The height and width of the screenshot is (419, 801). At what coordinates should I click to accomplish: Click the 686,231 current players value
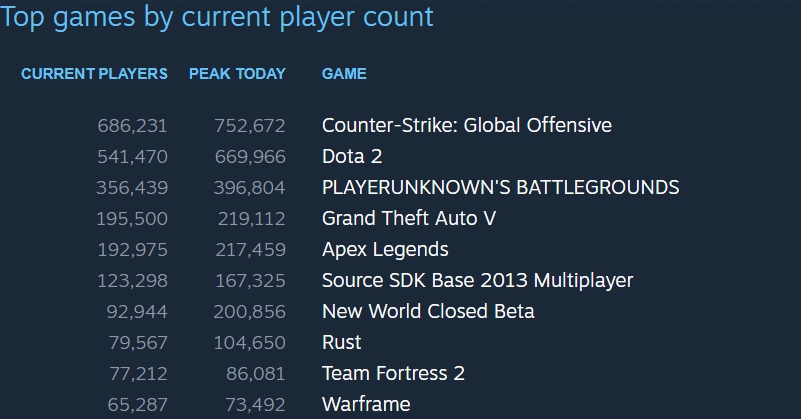(x=132, y=125)
